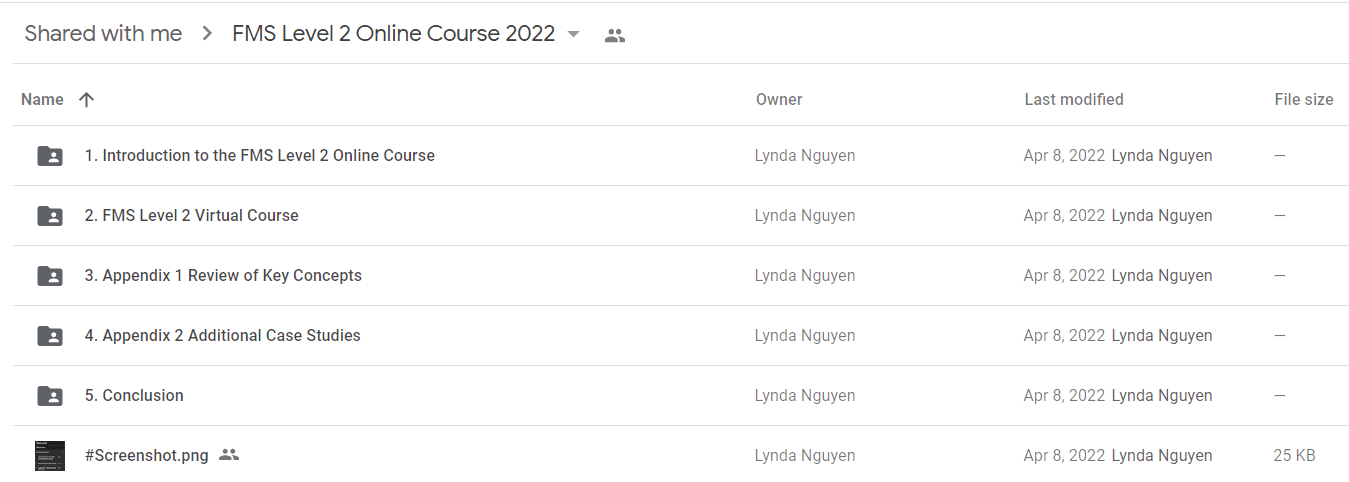This screenshot has width=1349, height=482.
Task: Open folder icon for Introduction to FMS Level 2
Action: (50, 156)
